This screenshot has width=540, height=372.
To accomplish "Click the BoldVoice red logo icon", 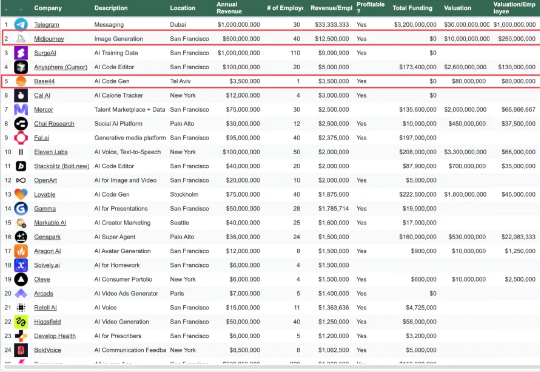I will point(21,350).
